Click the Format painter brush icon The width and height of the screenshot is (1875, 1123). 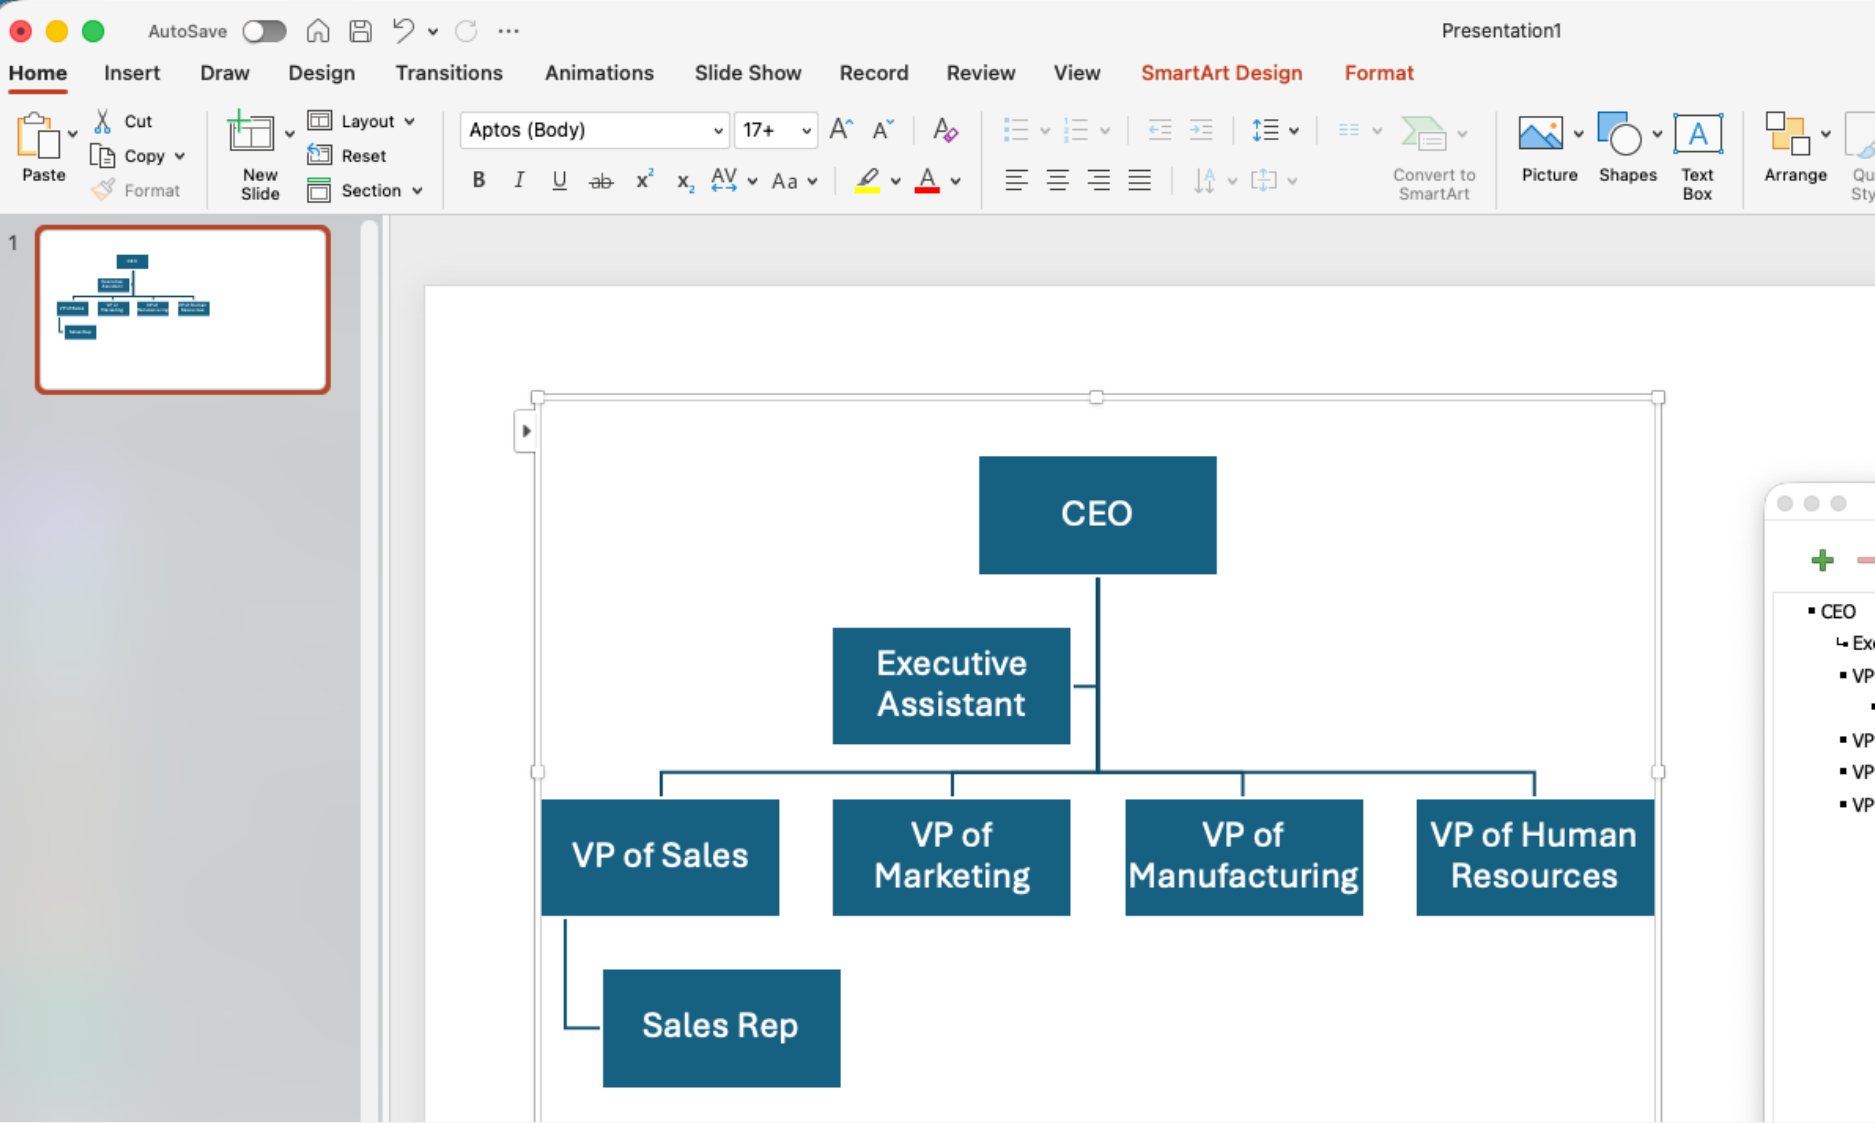pyautogui.click(x=104, y=189)
